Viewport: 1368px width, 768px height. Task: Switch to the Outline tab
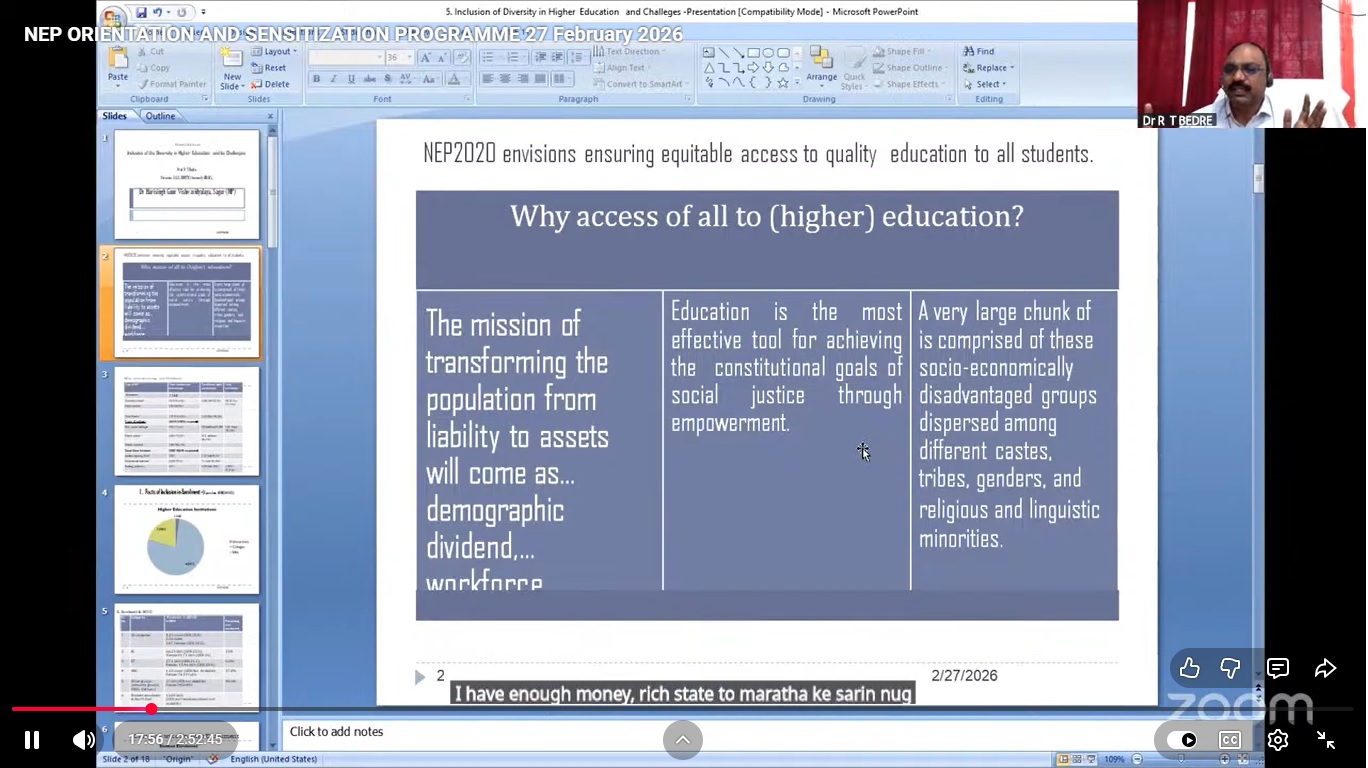click(x=160, y=116)
